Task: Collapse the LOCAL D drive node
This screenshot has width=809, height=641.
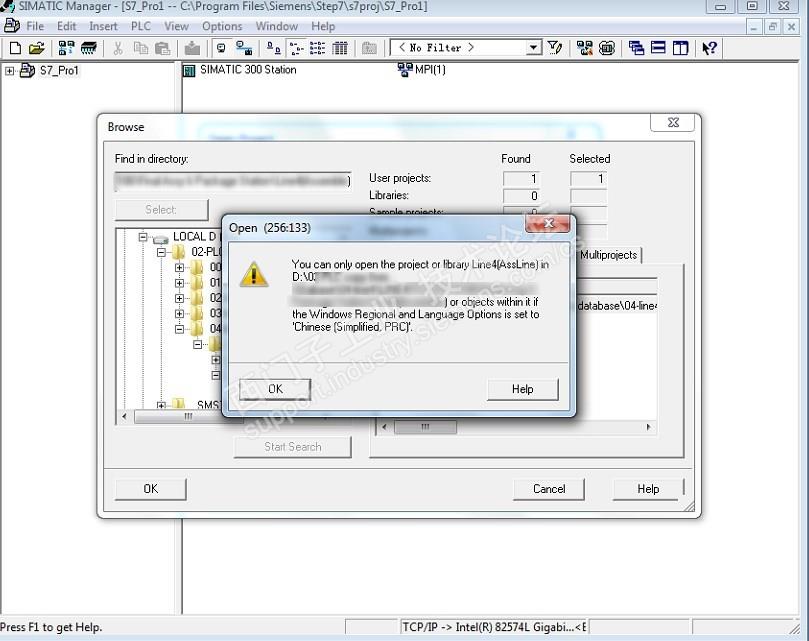Action: click(x=143, y=237)
